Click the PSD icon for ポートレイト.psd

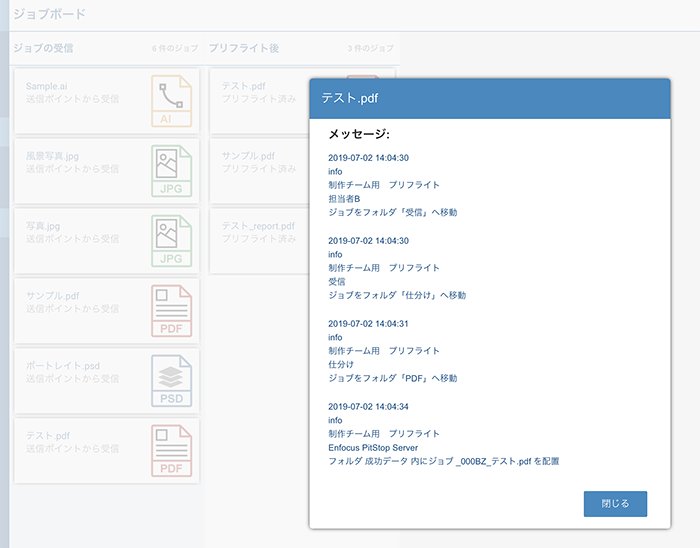click(171, 381)
